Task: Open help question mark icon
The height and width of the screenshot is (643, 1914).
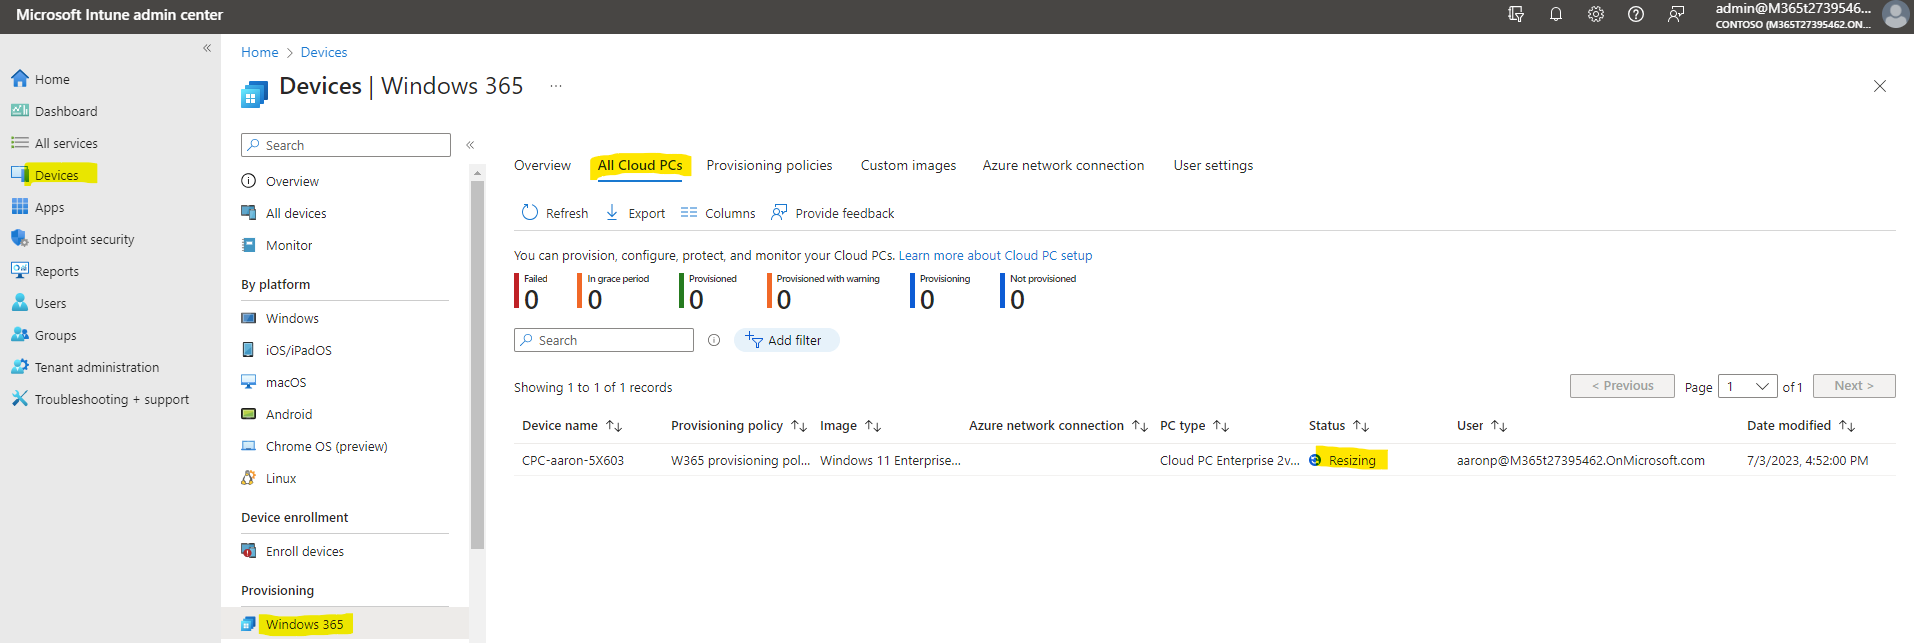Action: 1636,15
